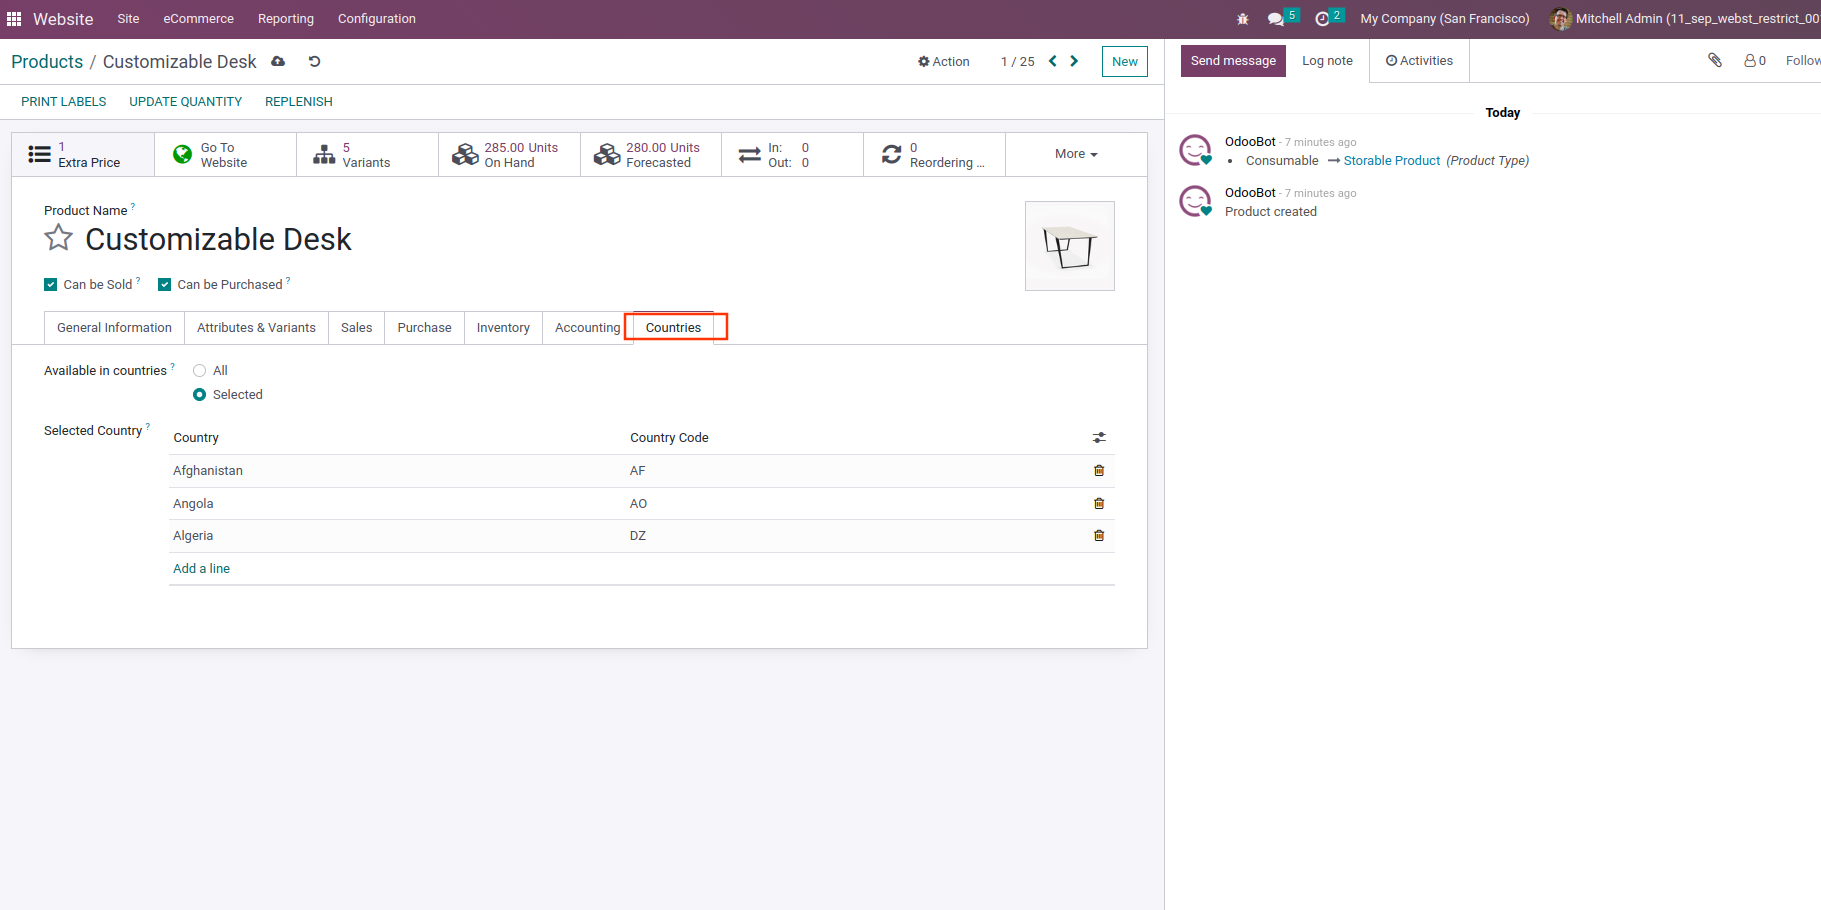Go to the previous product record
This screenshot has height=910, width=1821.
pos(1053,61)
